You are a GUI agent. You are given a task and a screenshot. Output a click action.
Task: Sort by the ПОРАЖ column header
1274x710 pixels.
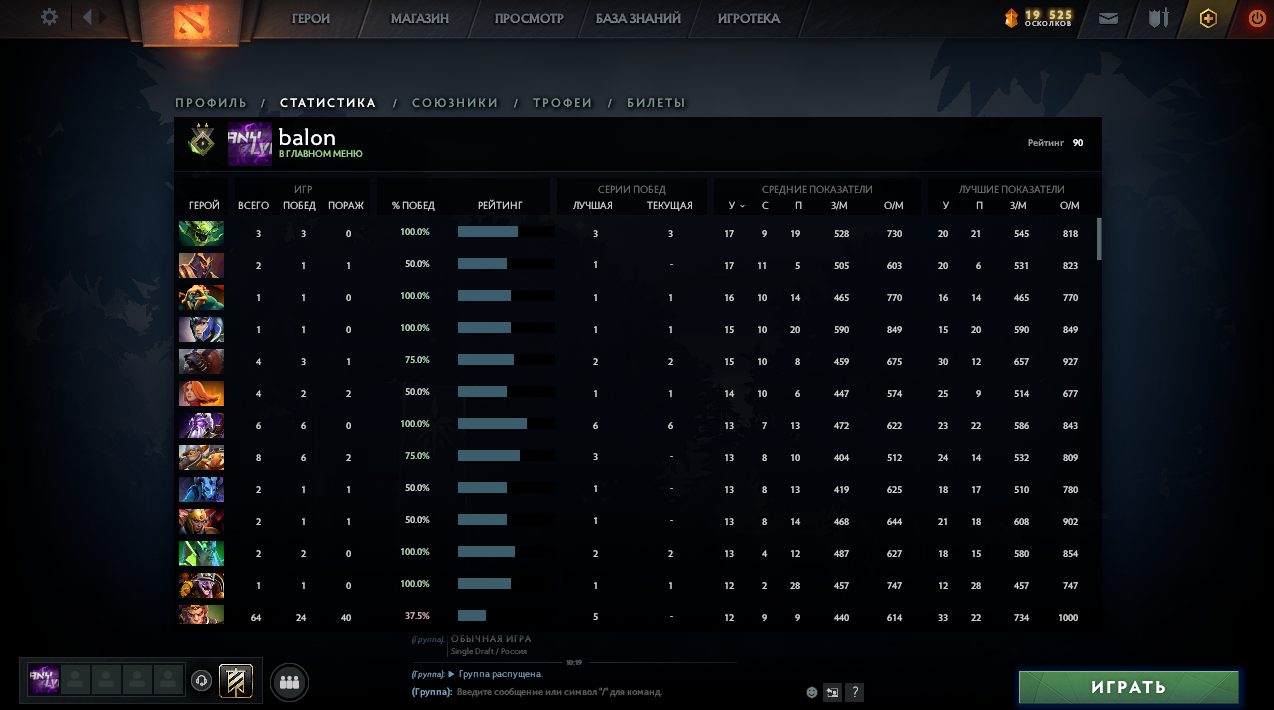coord(346,205)
